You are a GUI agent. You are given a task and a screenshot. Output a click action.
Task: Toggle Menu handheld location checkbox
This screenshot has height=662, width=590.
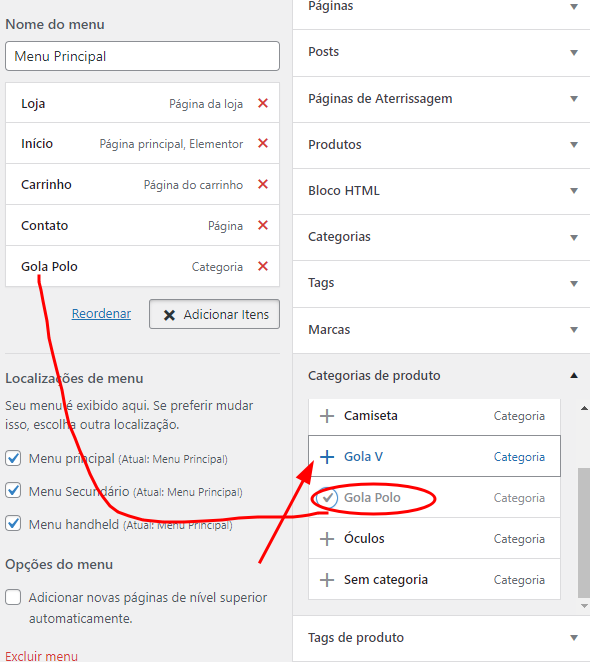pyautogui.click(x=13, y=524)
